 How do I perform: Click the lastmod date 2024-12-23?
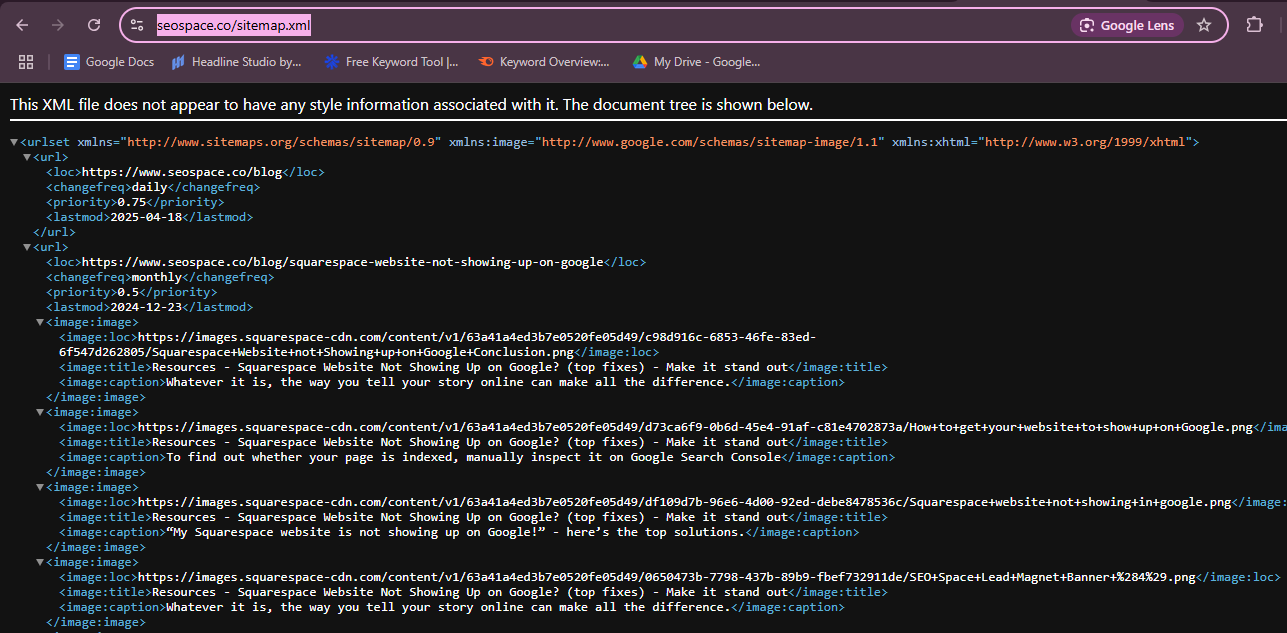coord(145,307)
